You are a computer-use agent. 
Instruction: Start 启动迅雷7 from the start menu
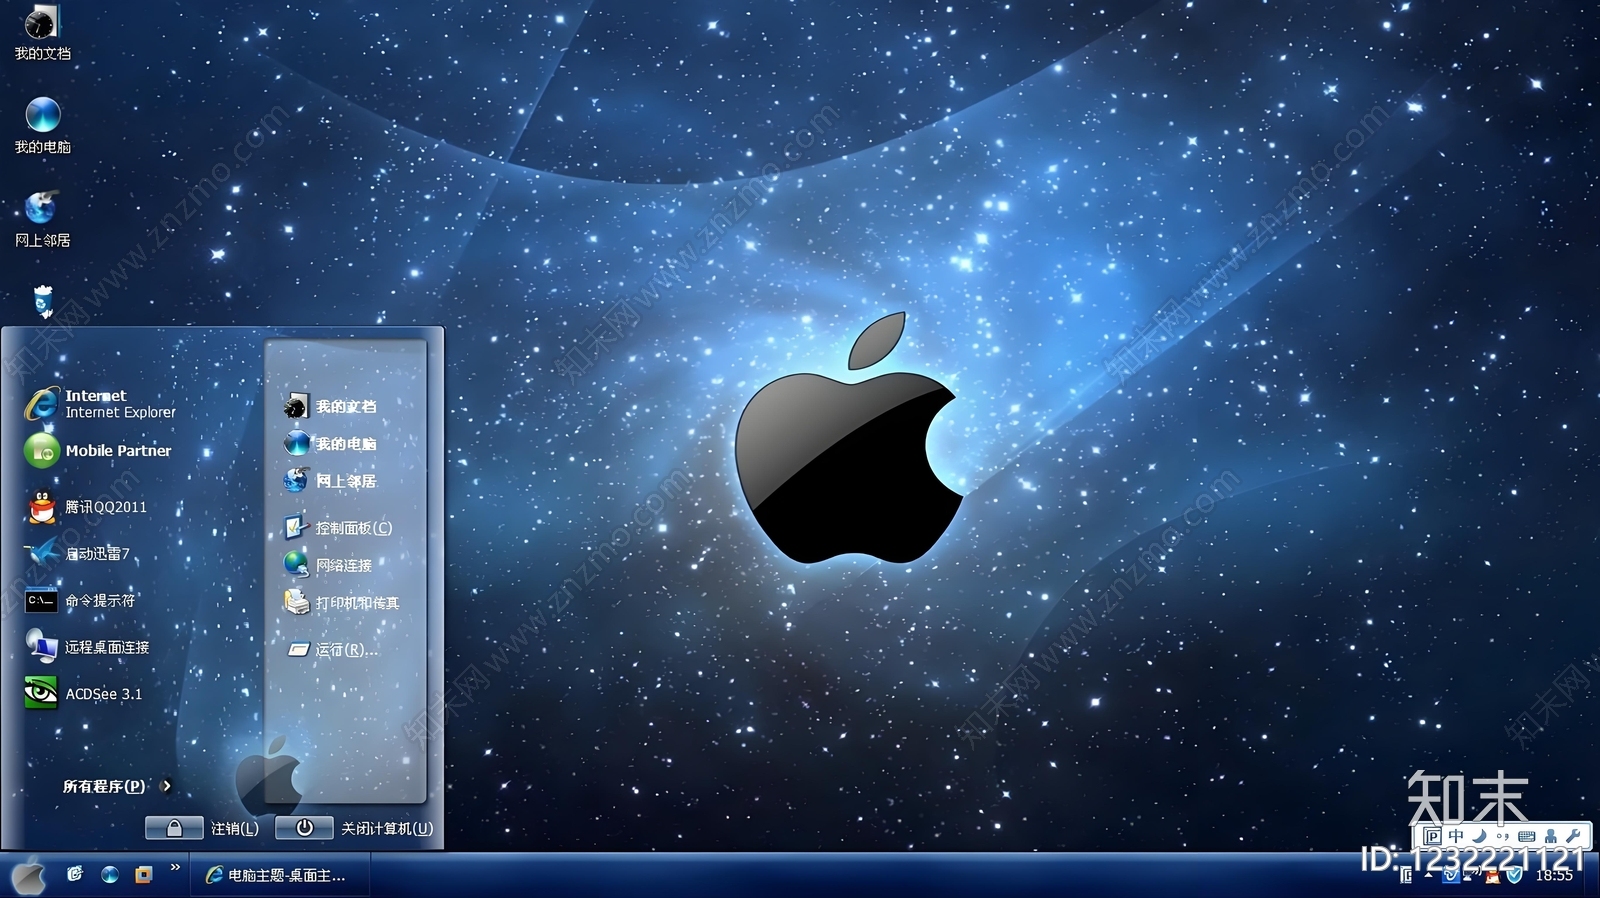78,553
